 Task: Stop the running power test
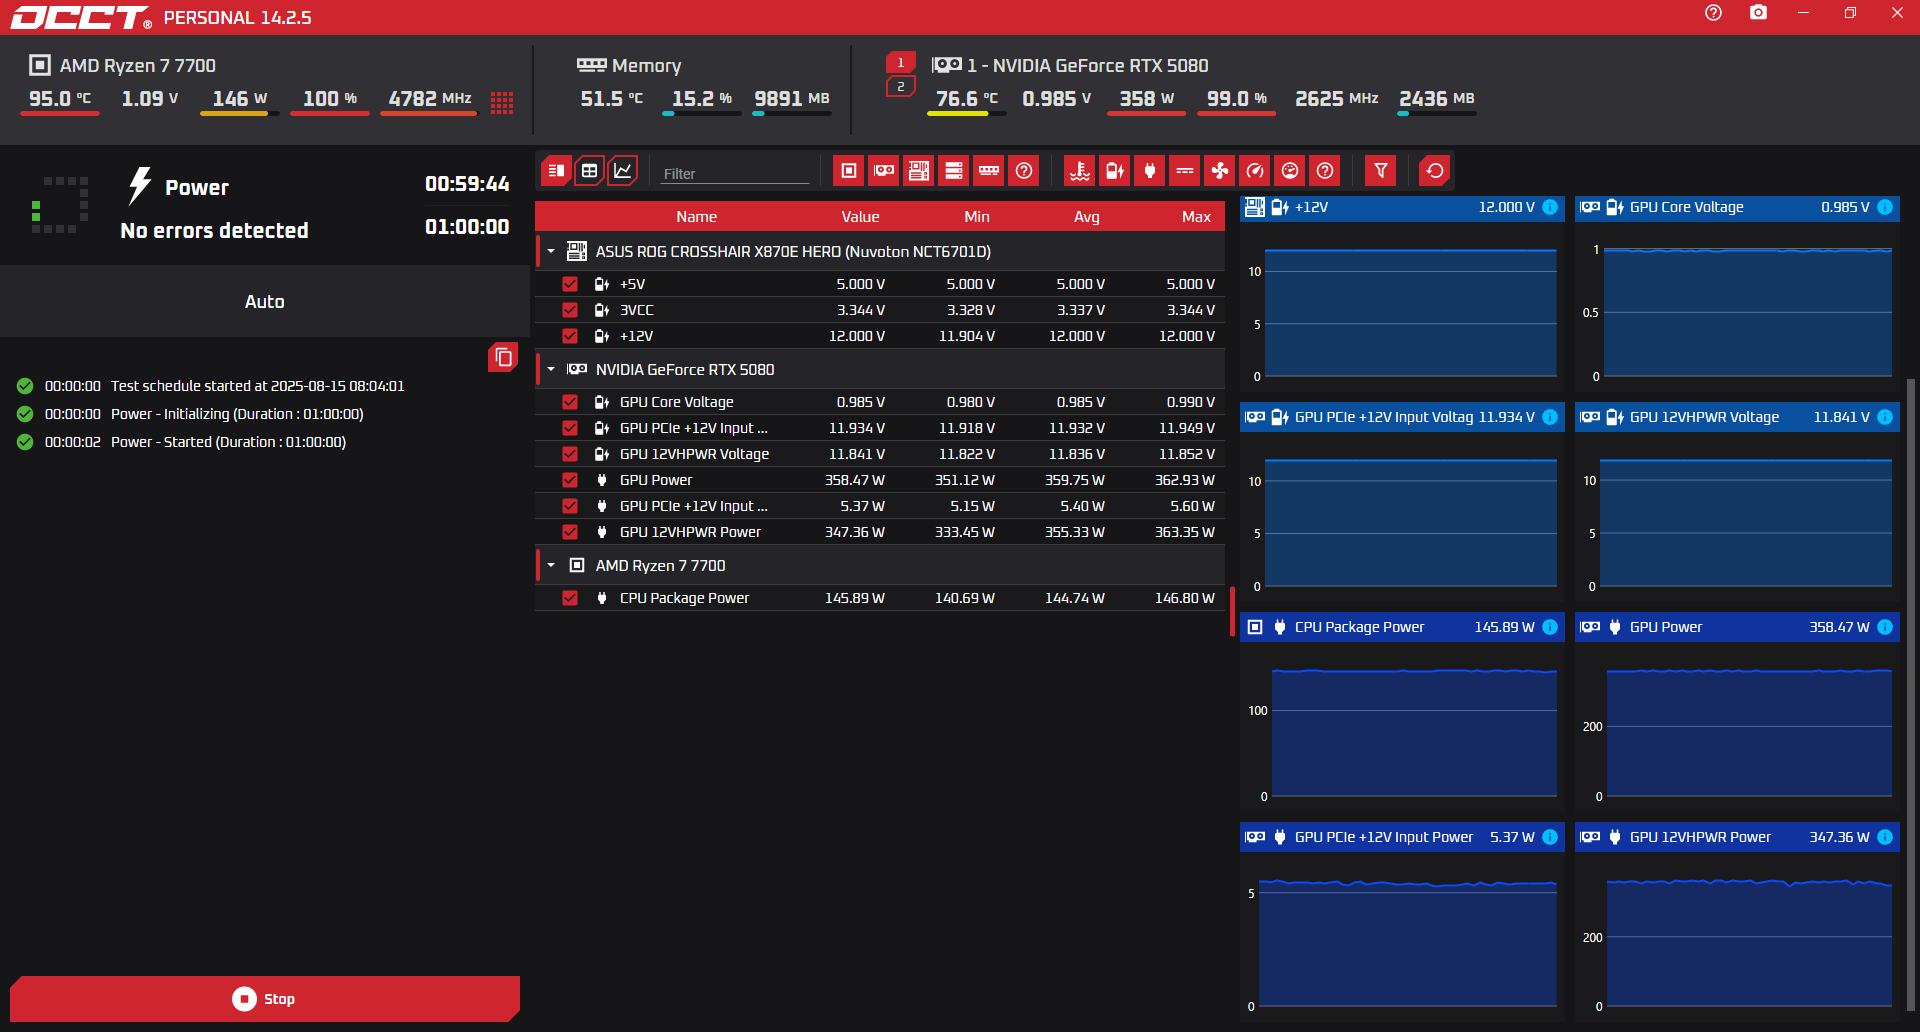click(x=265, y=999)
